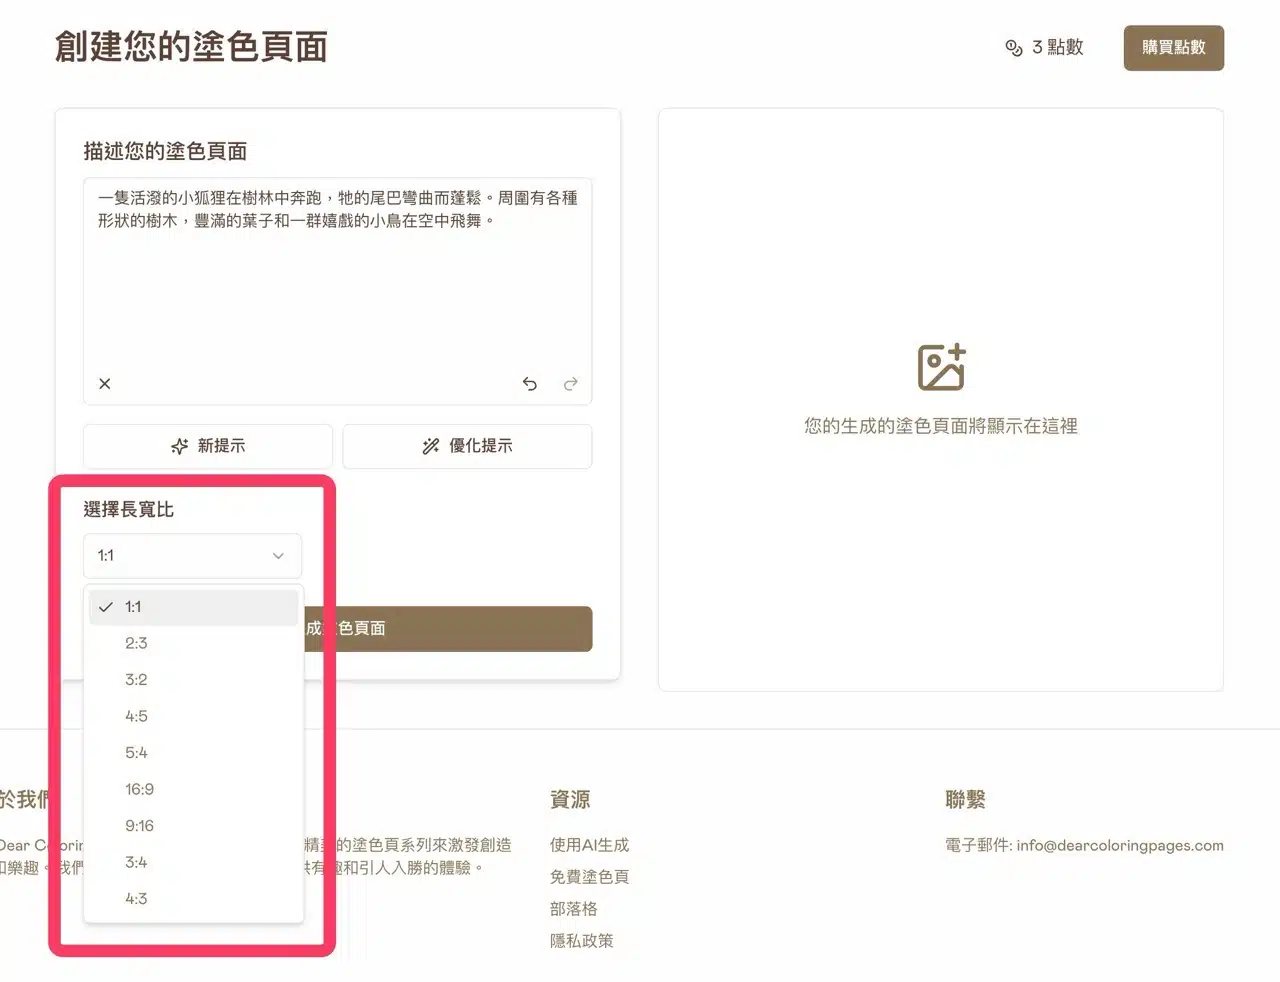Choose the 2:3 aspect ratio option
Screen dimensions: 1280x982
click(x=136, y=643)
